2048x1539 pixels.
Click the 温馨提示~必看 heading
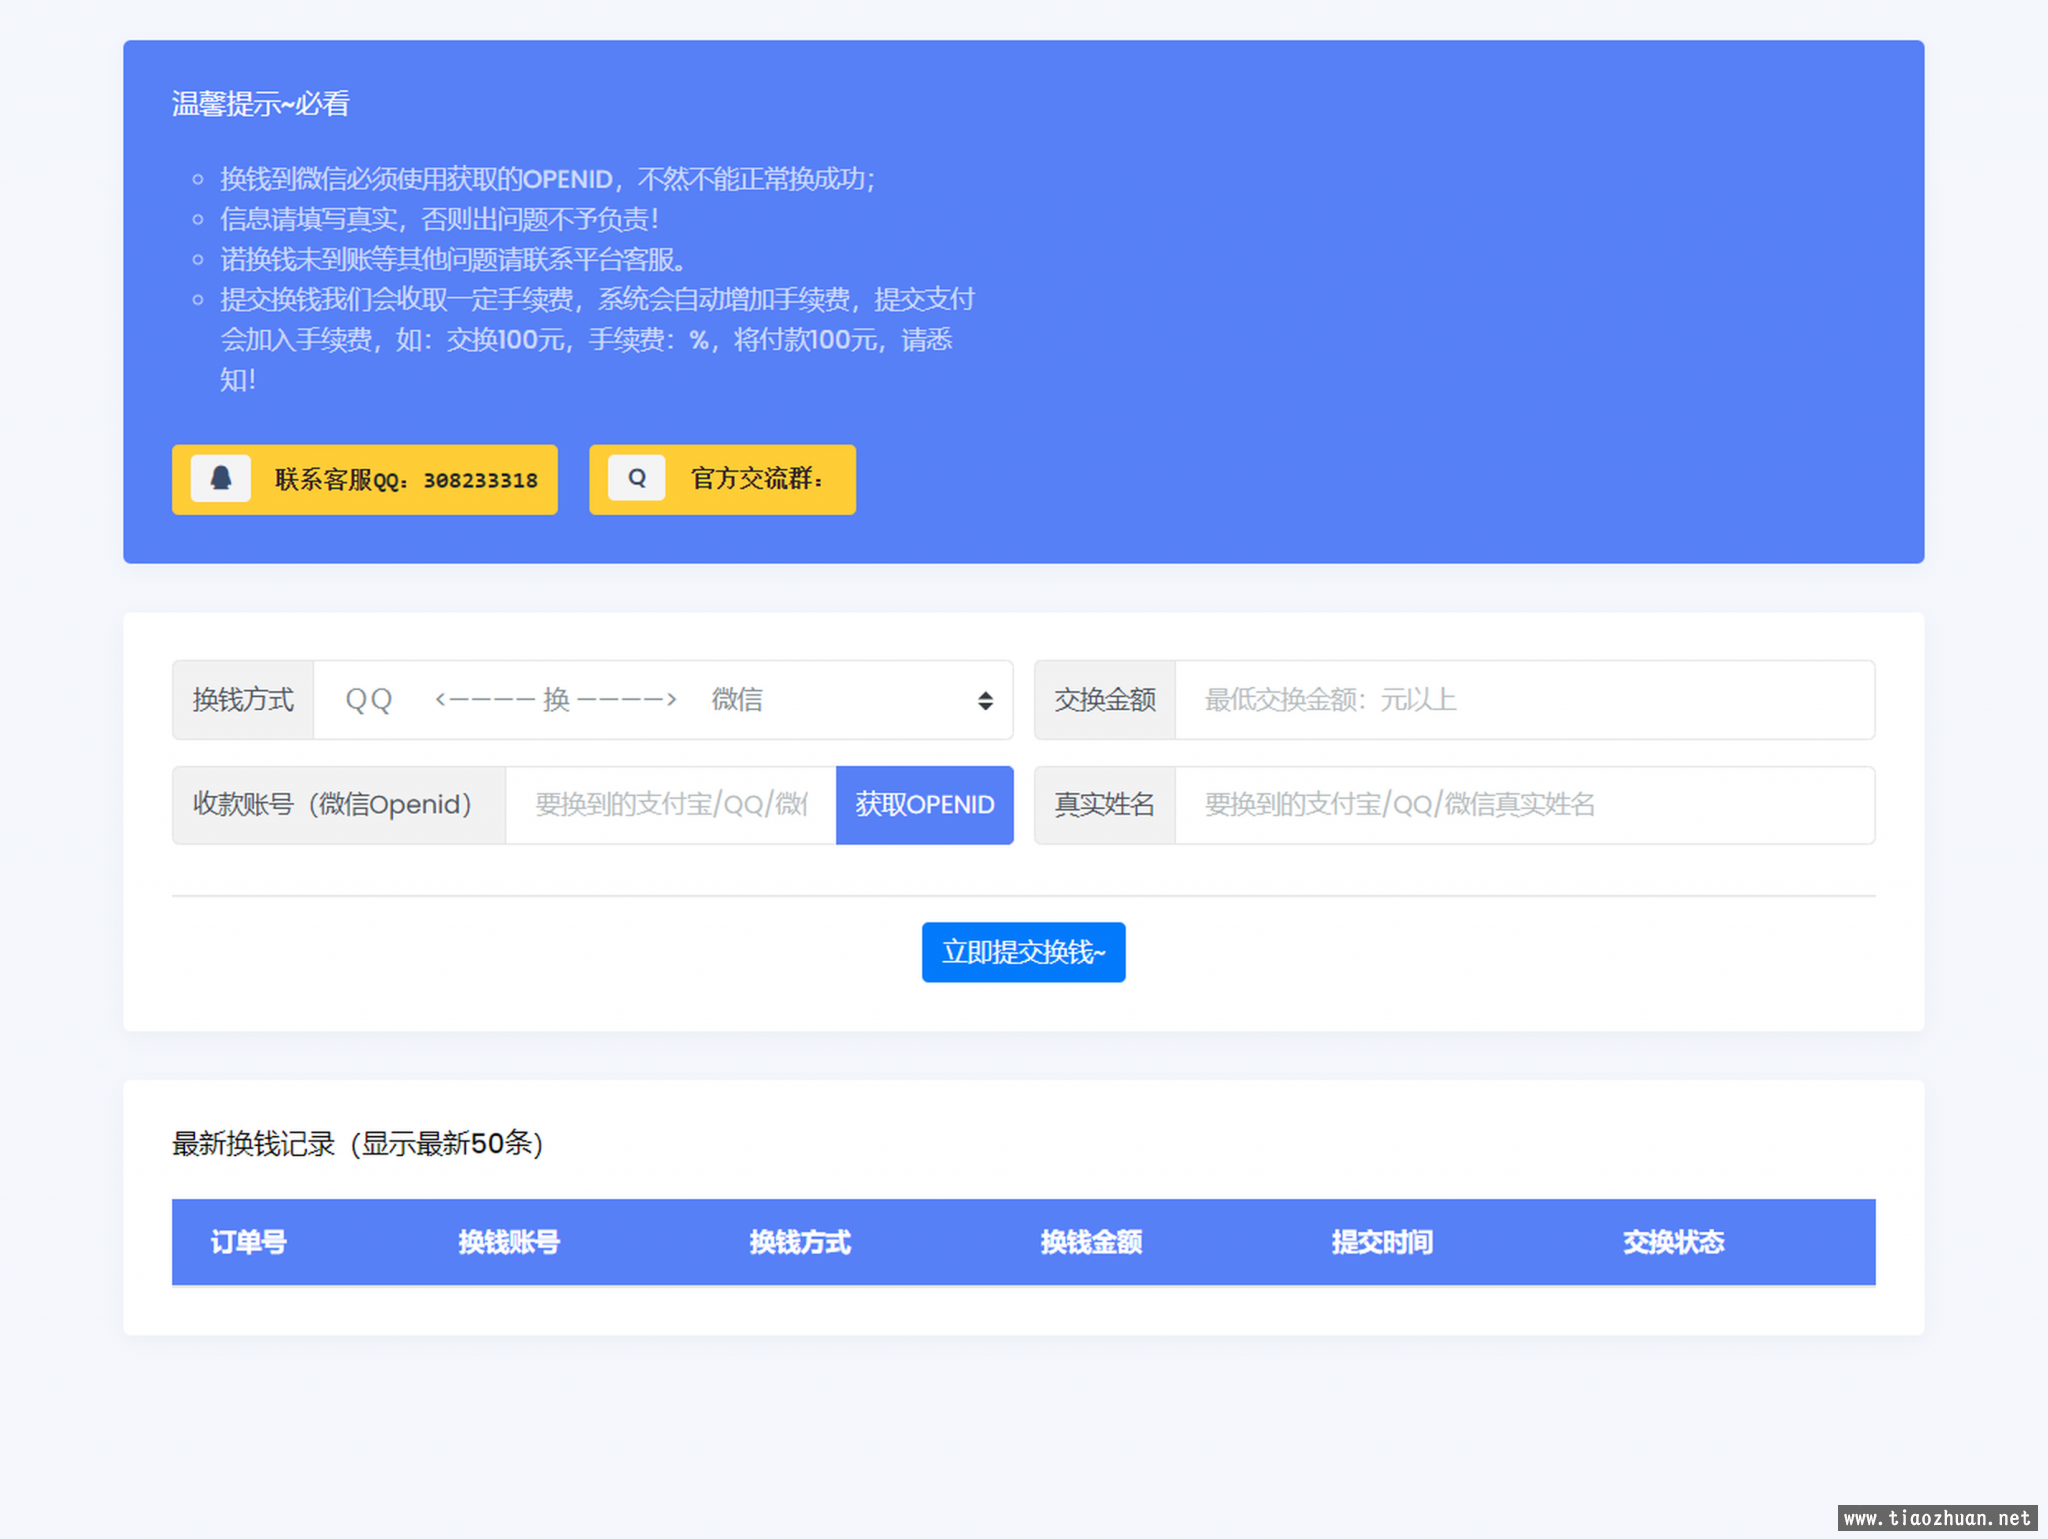(x=261, y=104)
